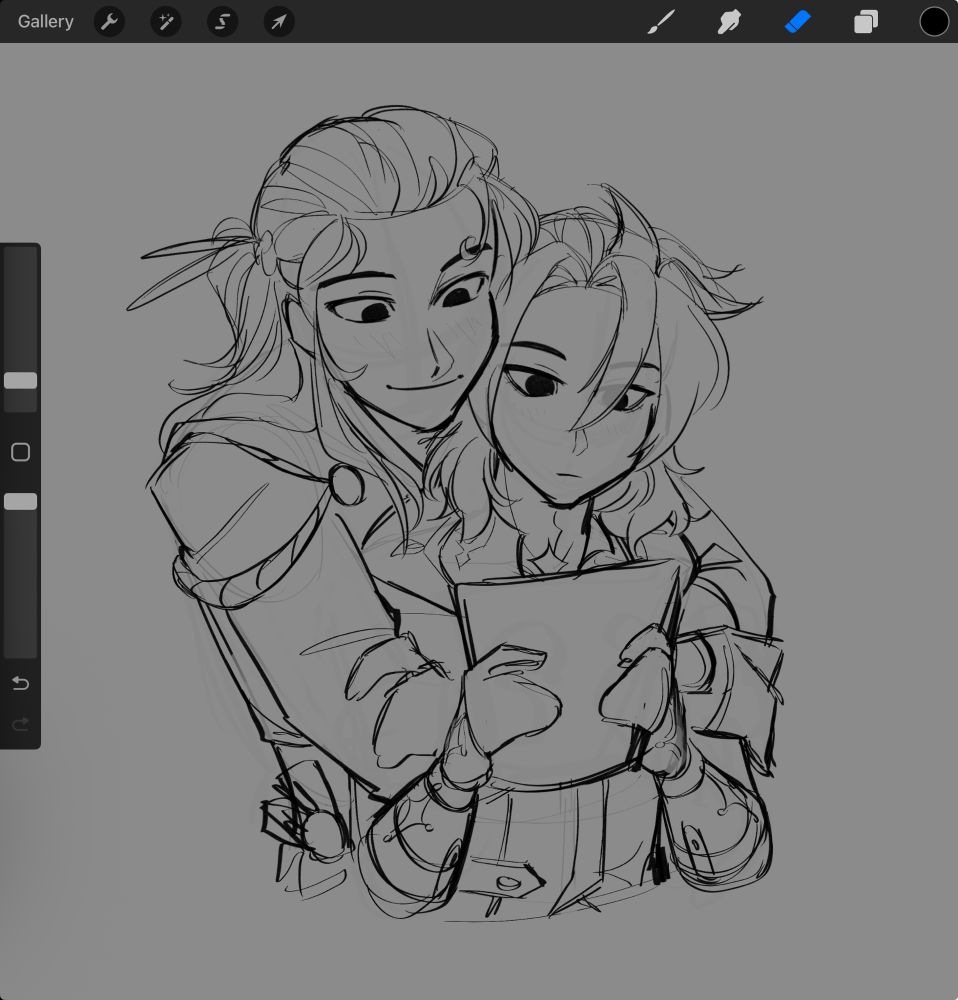The height and width of the screenshot is (1000, 958).
Task: Open the Layers panel
Action: (x=866, y=22)
